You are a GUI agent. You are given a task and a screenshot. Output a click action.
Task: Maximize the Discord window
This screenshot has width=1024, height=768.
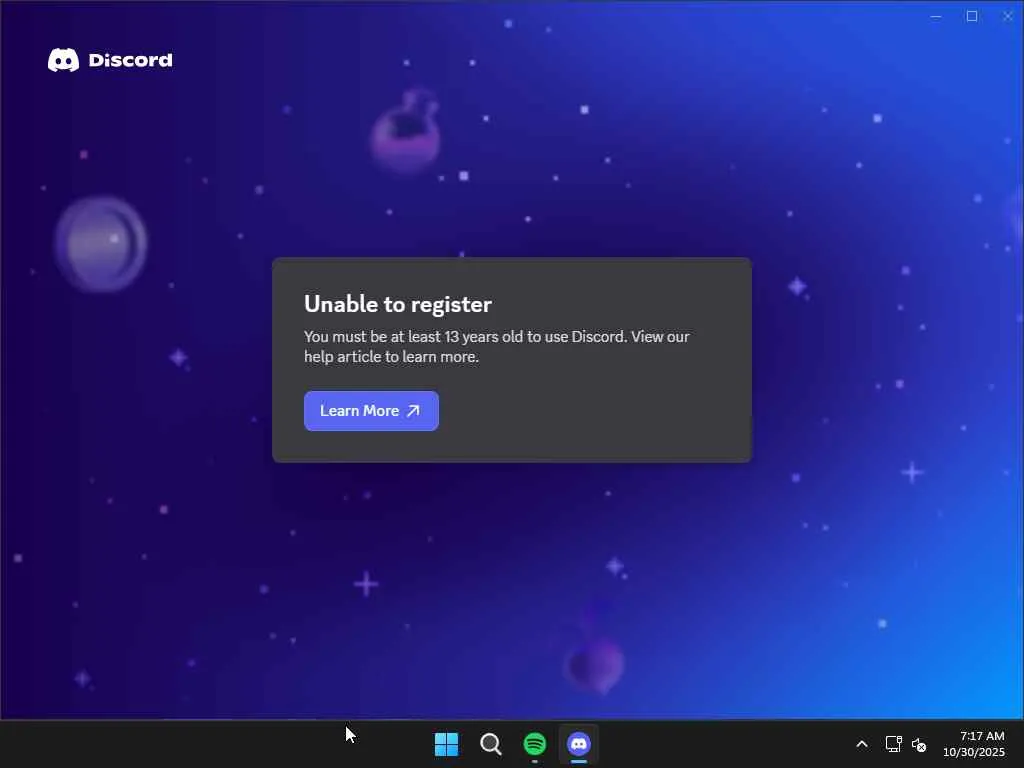[x=972, y=16]
